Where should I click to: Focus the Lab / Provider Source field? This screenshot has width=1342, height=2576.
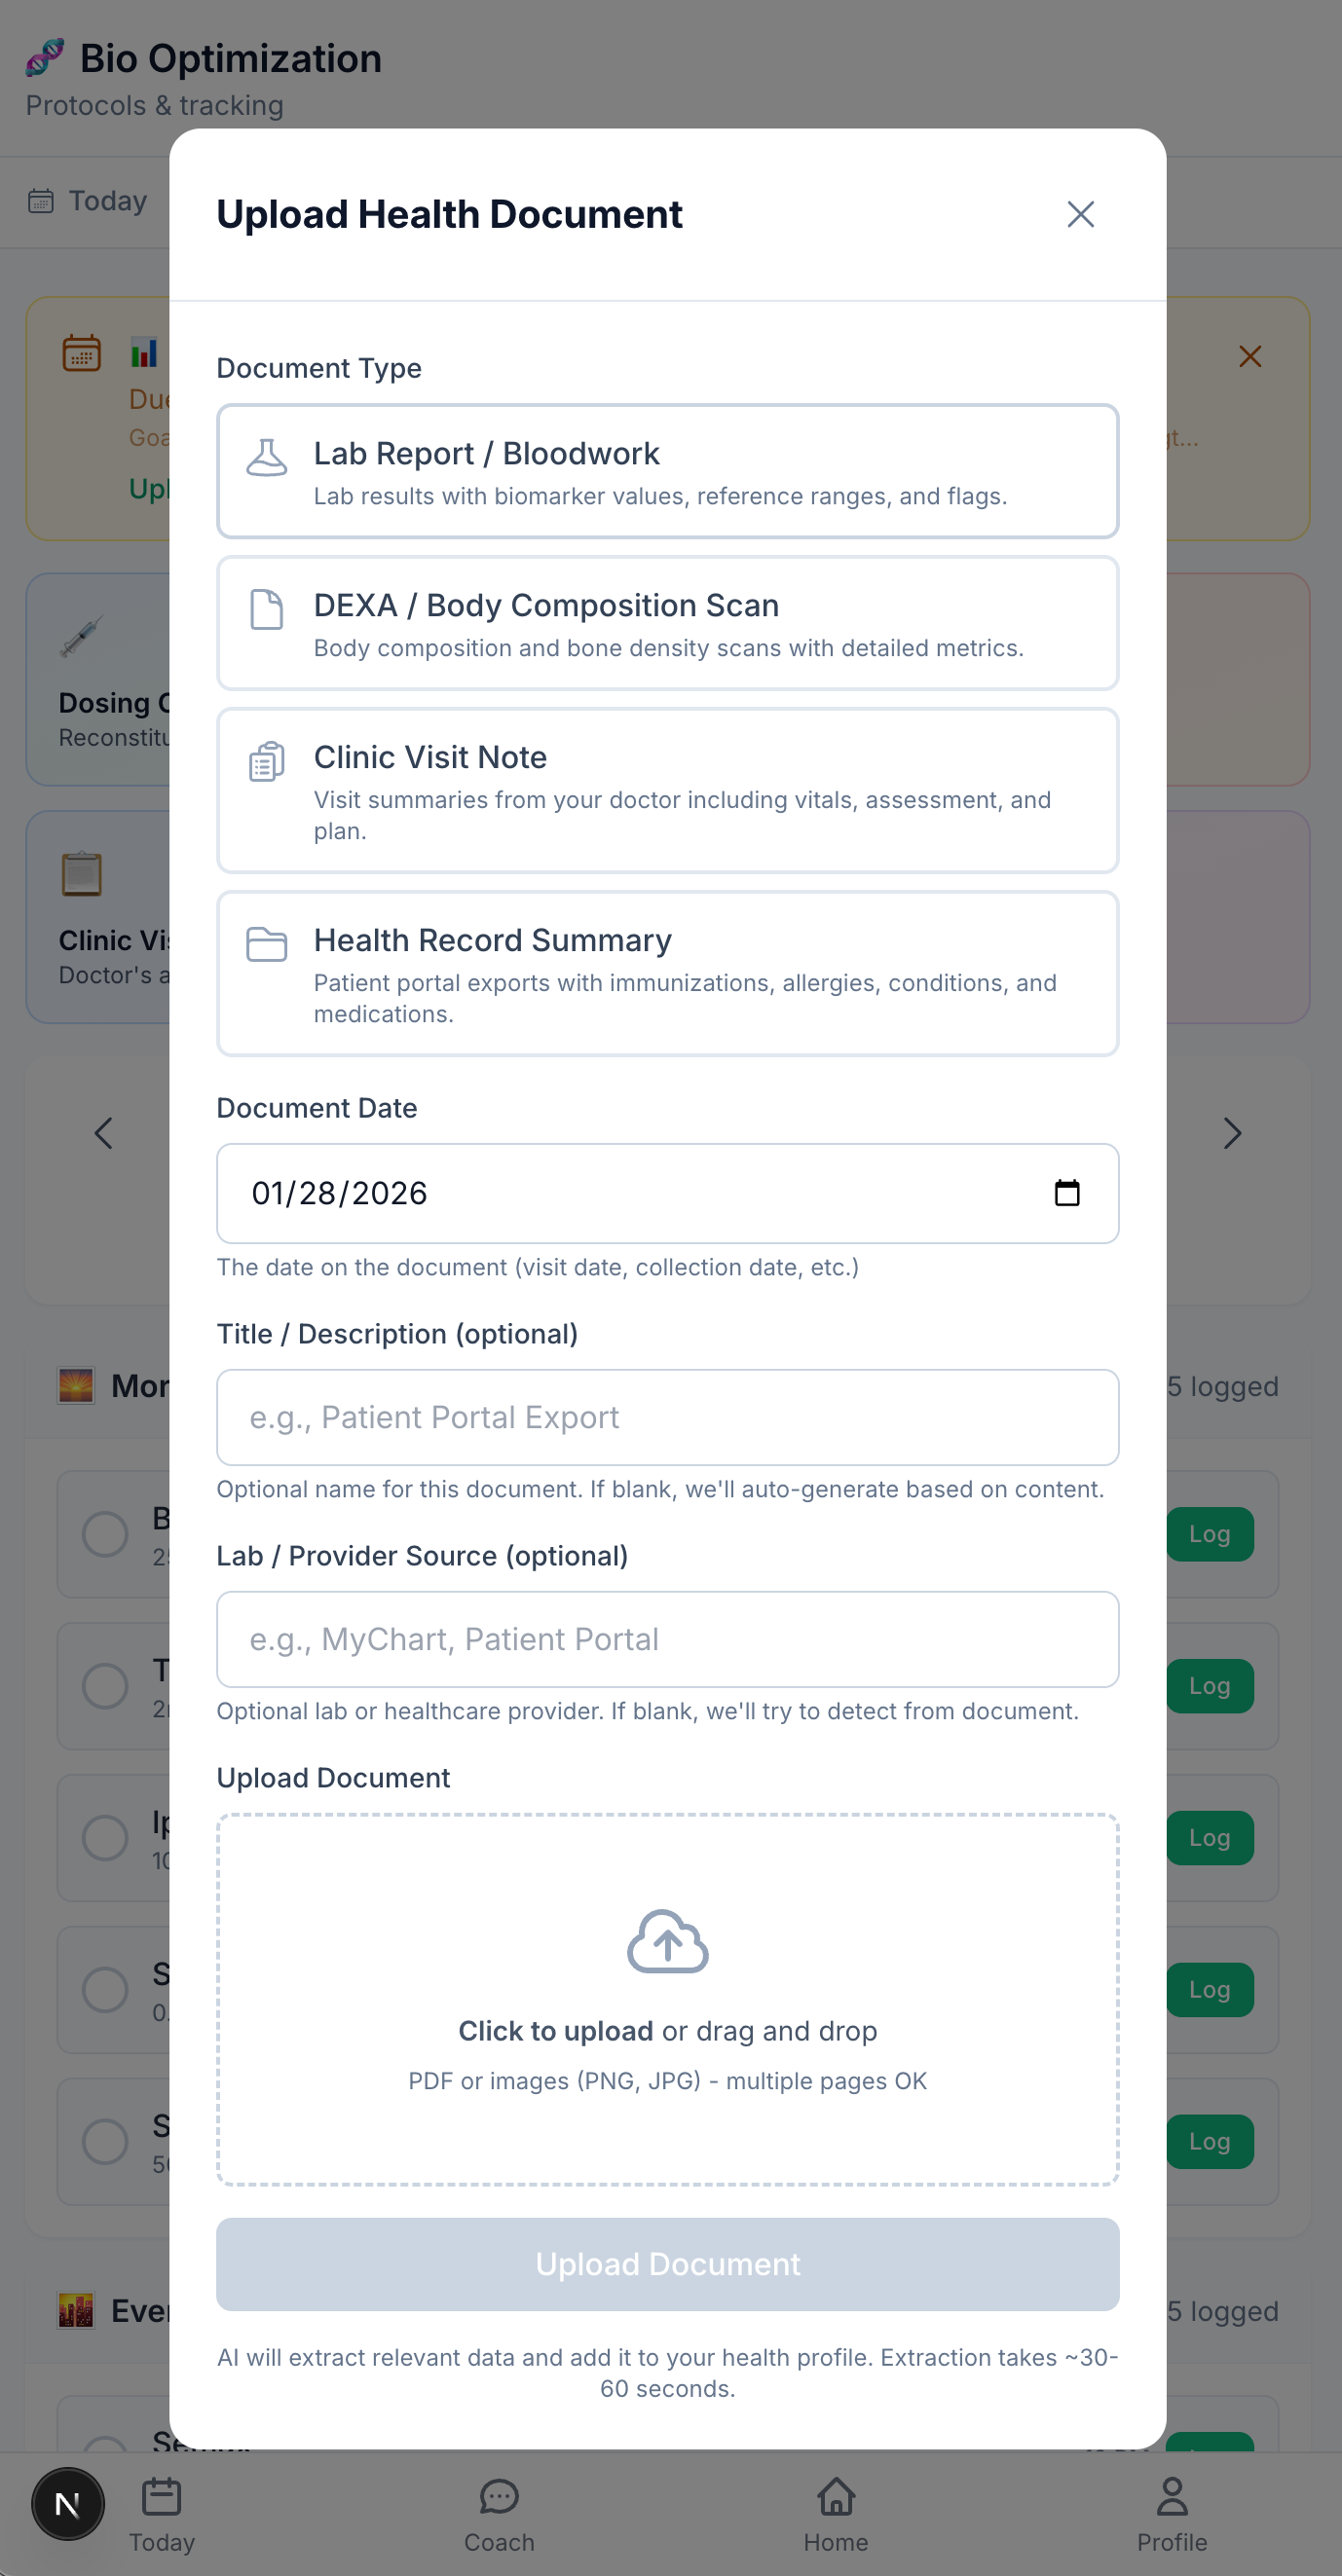tap(667, 1639)
